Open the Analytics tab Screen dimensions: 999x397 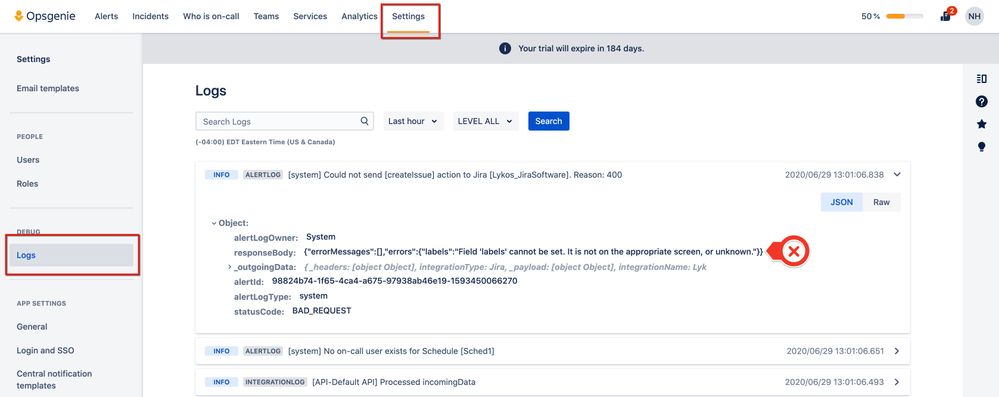pyautogui.click(x=359, y=17)
